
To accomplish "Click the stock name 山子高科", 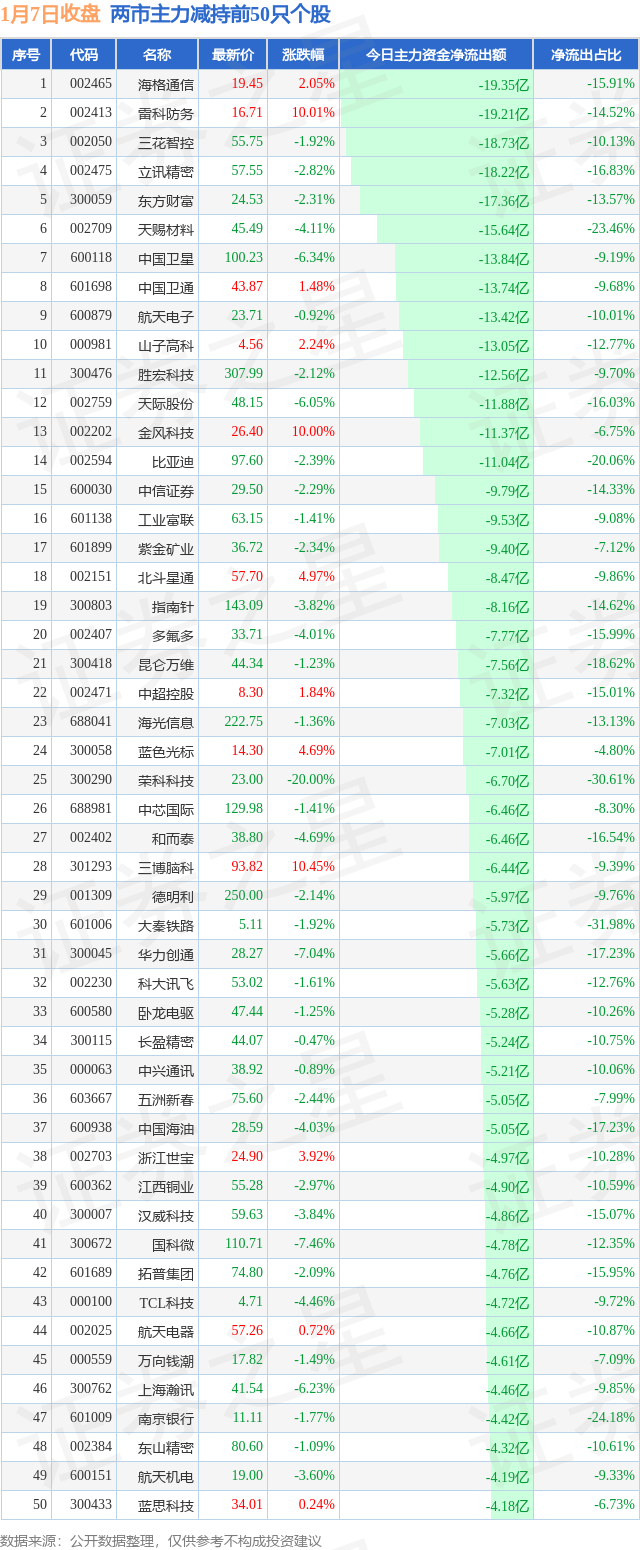I will tap(166, 345).
